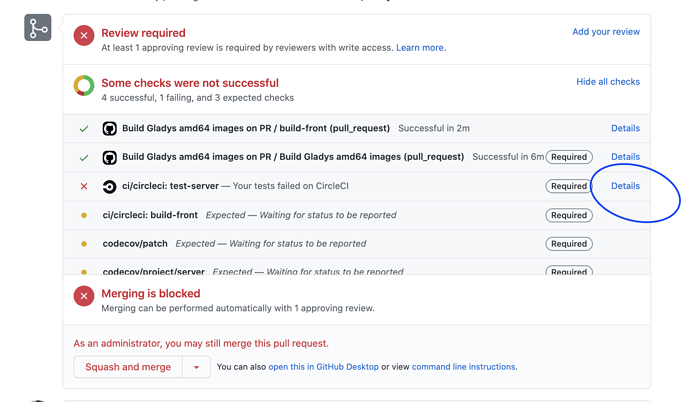Click green checkmark of build-front pull_request check

pyautogui.click(x=84, y=129)
